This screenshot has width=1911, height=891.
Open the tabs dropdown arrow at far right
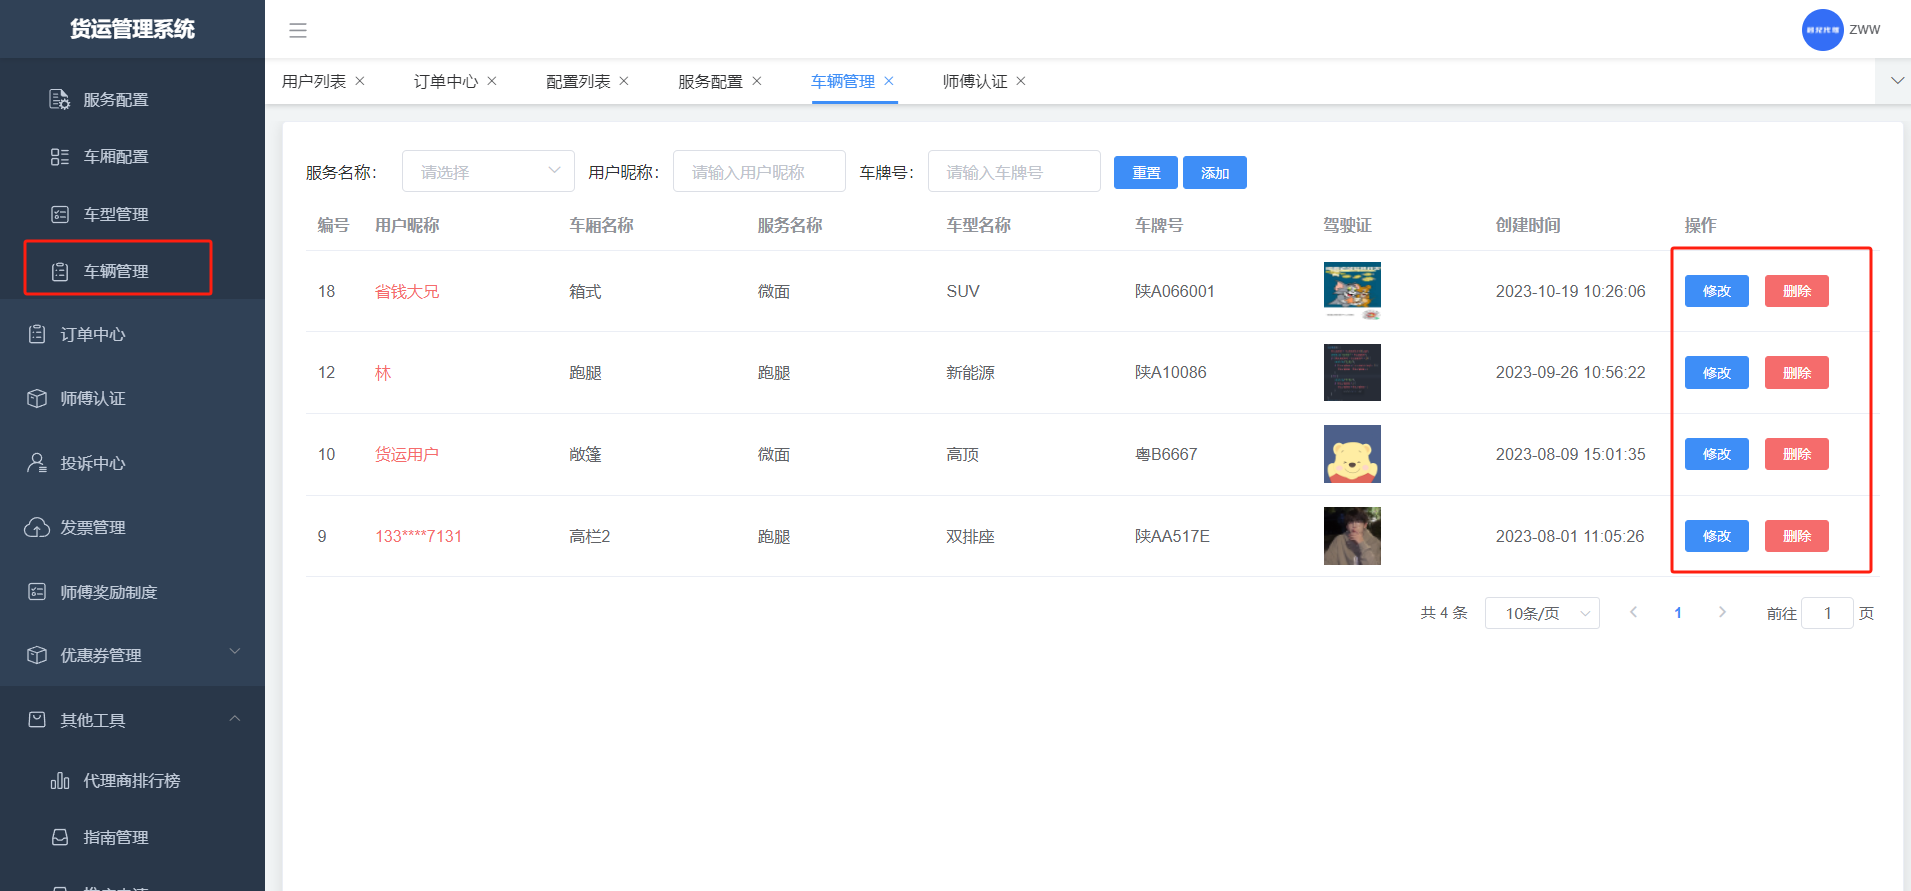(x=1896, y=81)
